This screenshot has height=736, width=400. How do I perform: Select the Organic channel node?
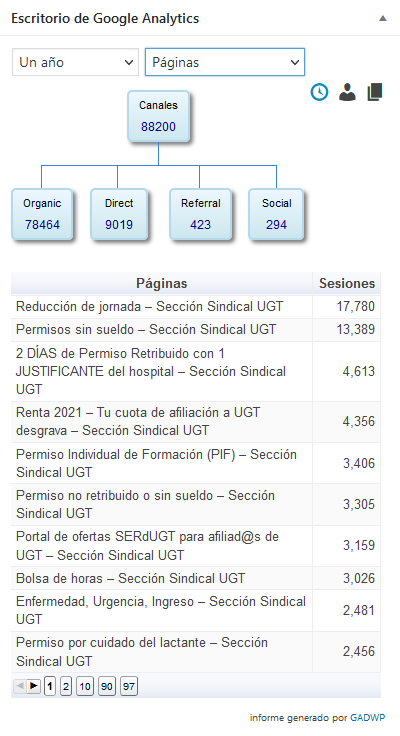point(42,214)
